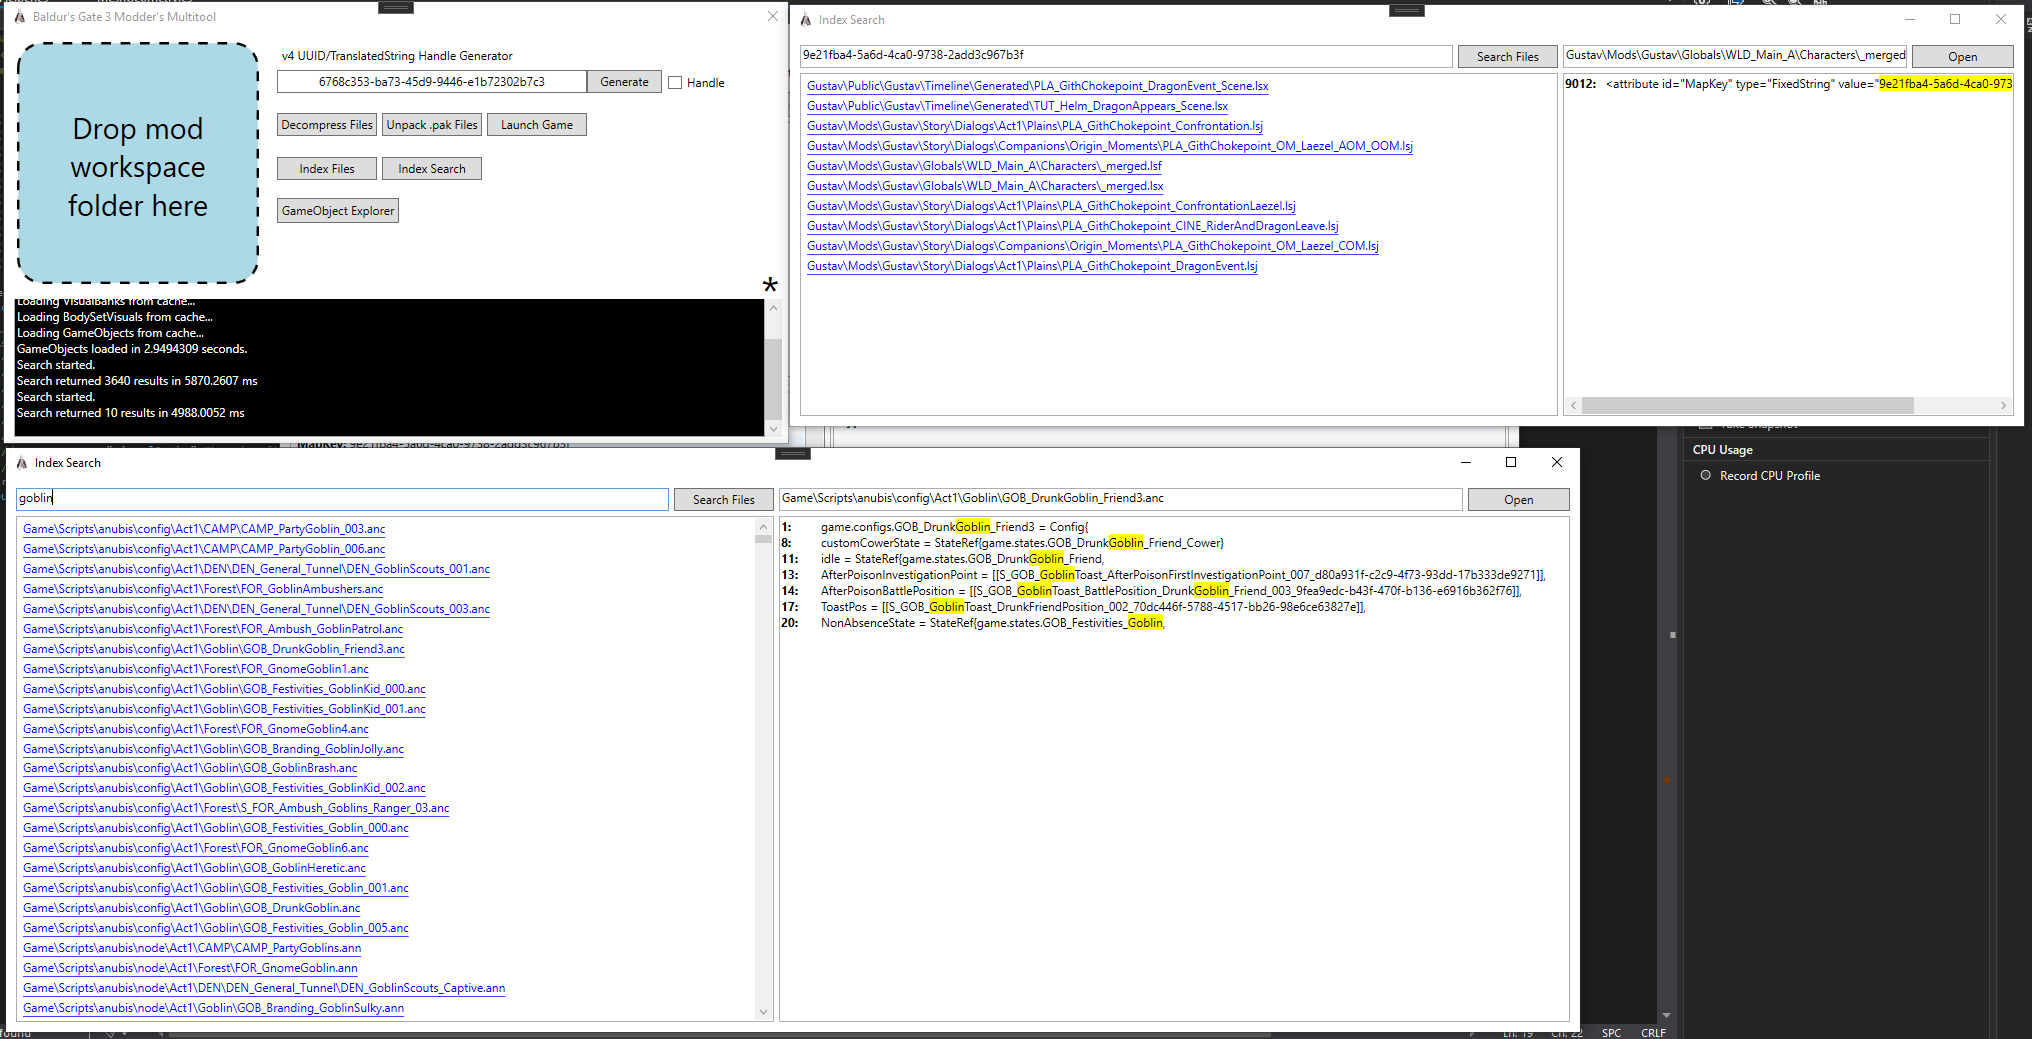The height and width of the screenshot is (1039, 2032).
Task: Click Search Files in top Index Search window
Action: (x=1507, y=57)
